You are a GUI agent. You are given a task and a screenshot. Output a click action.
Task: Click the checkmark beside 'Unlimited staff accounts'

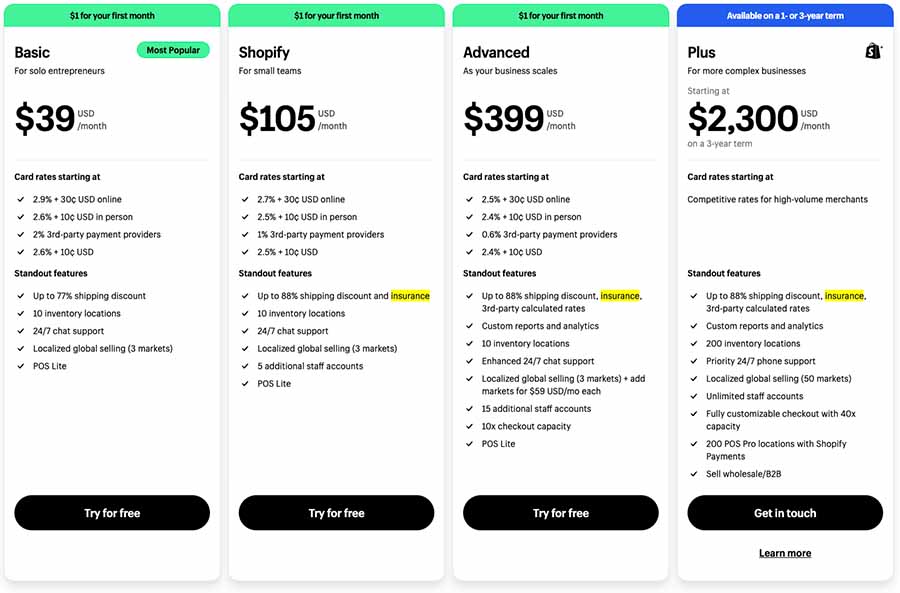[693, 396]
